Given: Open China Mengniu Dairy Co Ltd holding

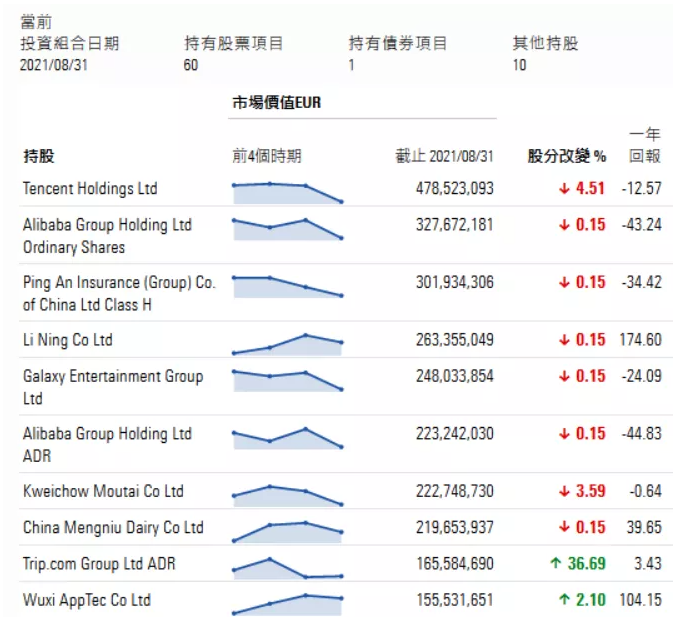Looking at the screenshot, I should coord(113,528).
